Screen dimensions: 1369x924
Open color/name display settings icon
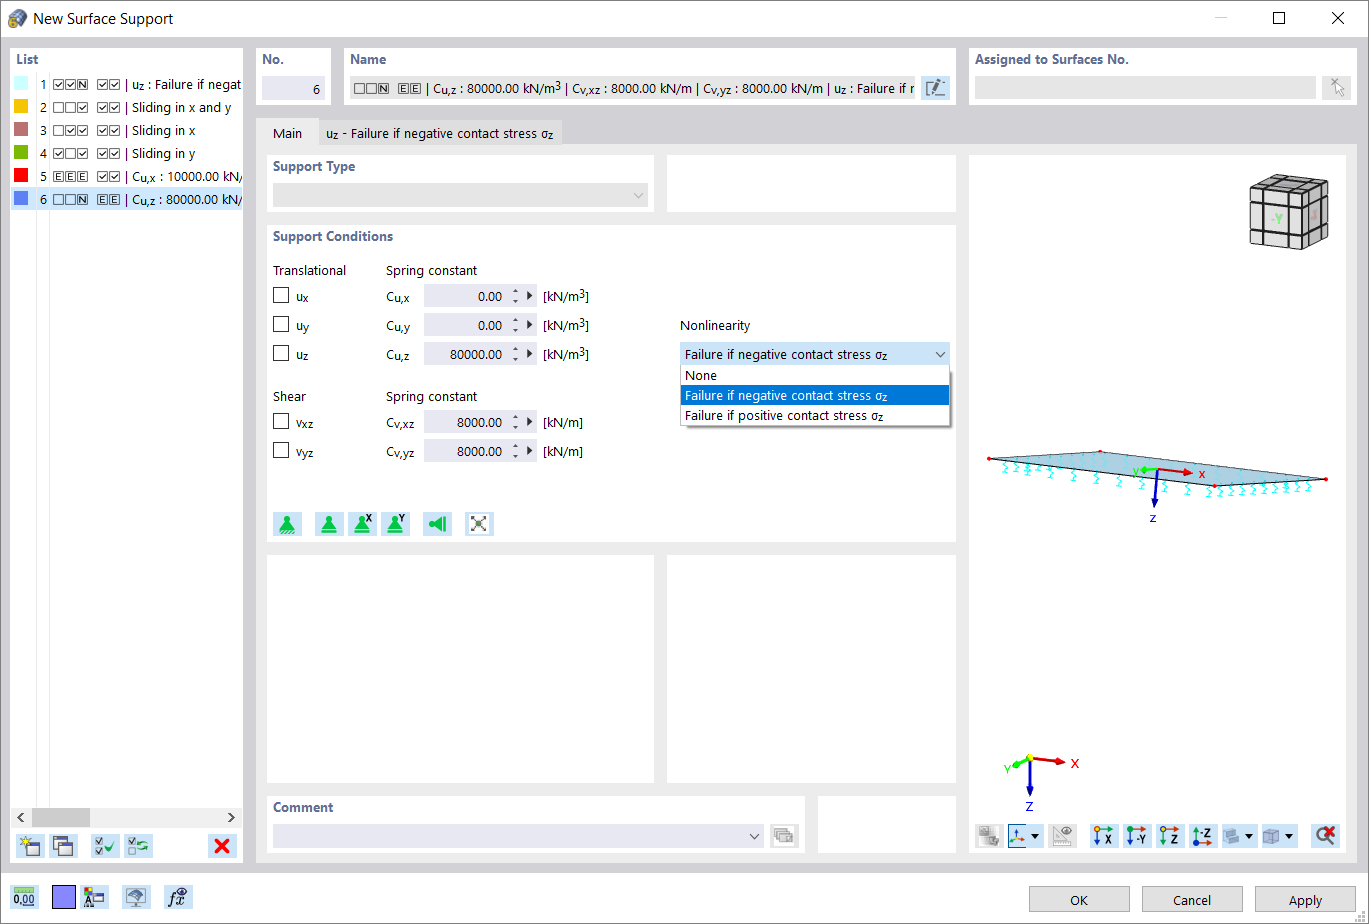96,897
